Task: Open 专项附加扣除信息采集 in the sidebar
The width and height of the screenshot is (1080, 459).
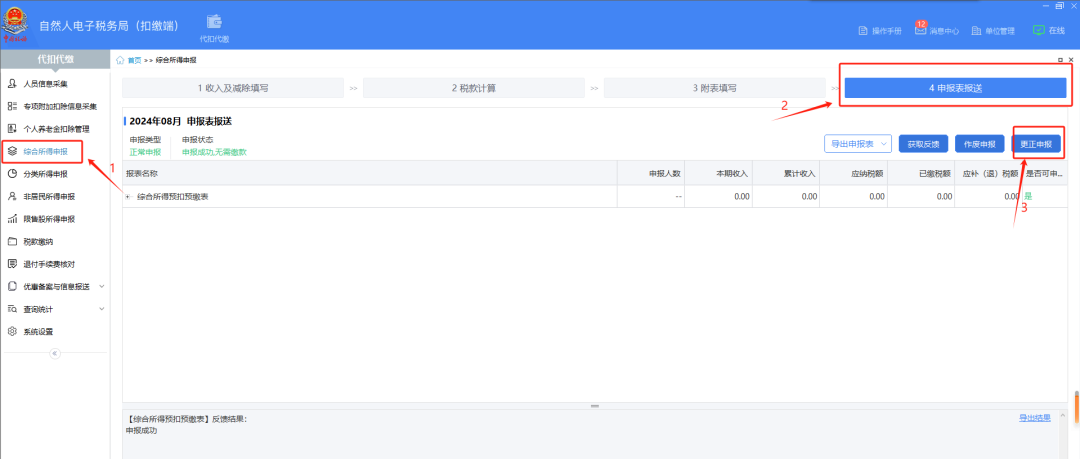Action: point(59,106)
